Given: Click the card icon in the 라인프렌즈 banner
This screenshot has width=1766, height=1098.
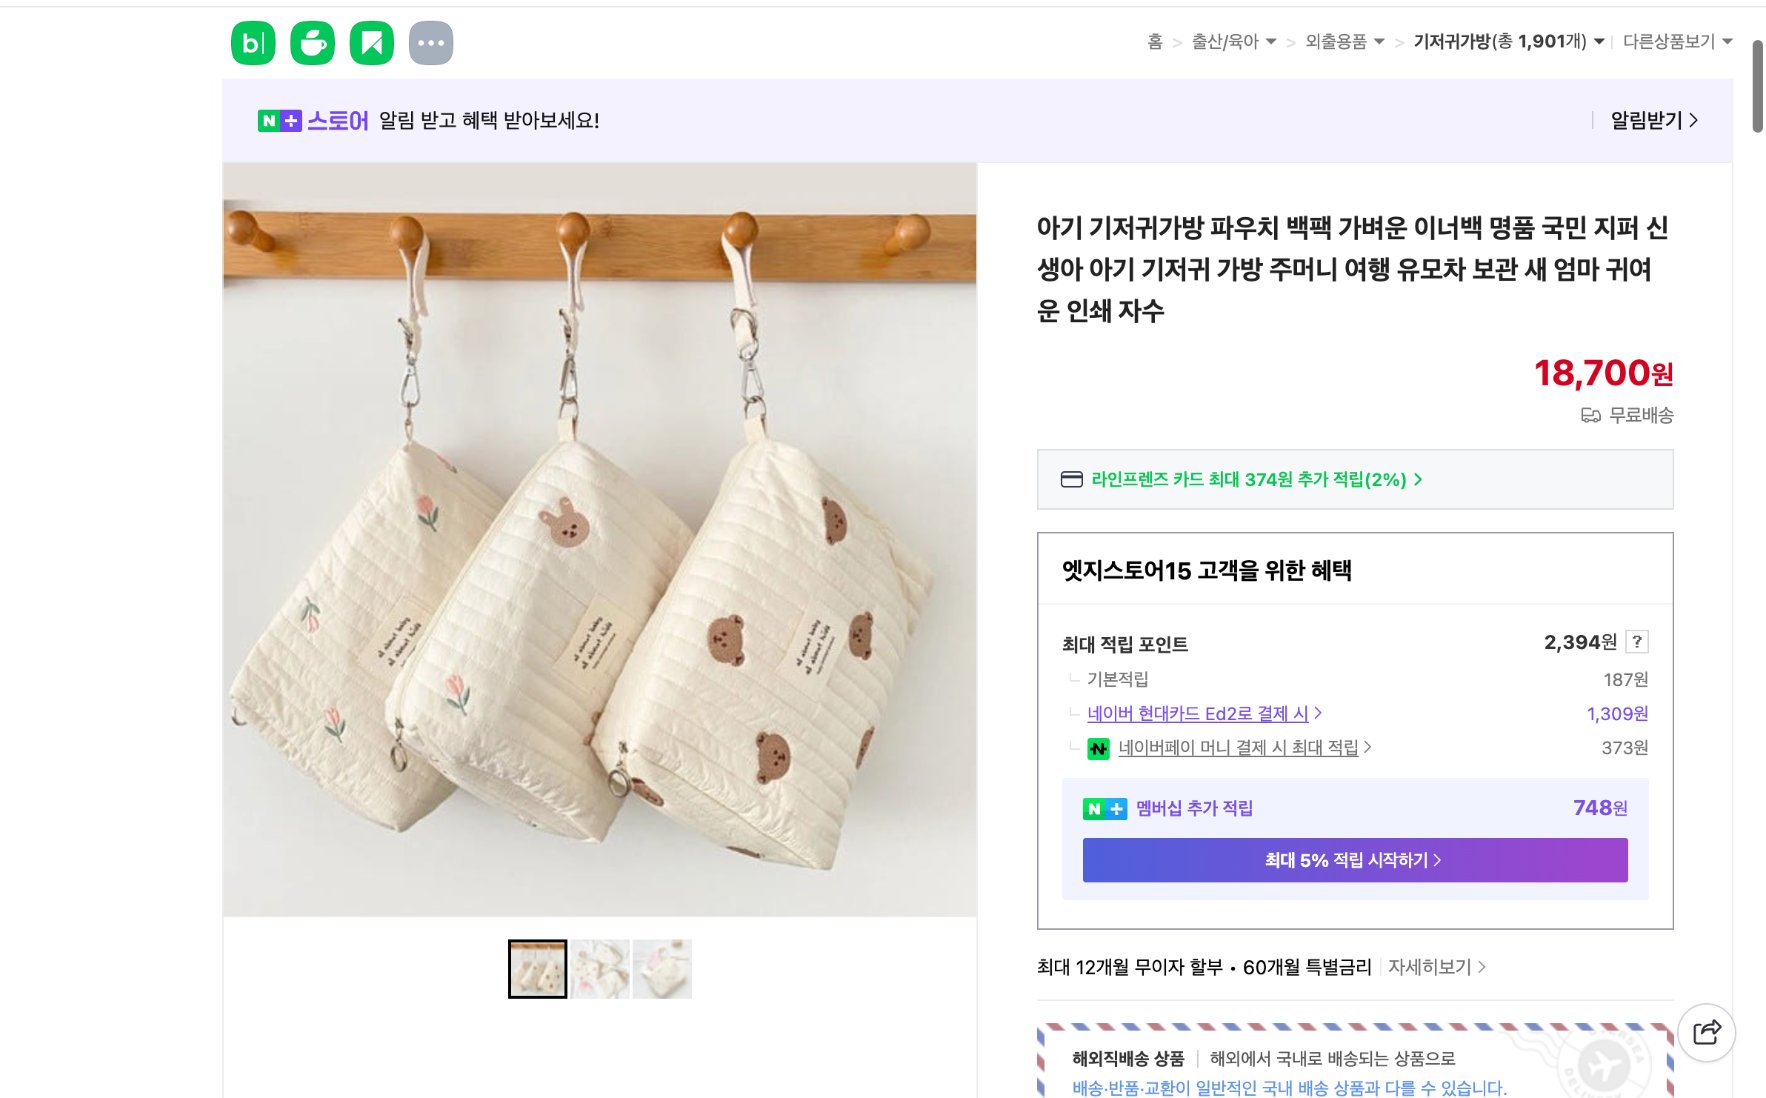Looking at the screenshot, I should pos(1073,479).
